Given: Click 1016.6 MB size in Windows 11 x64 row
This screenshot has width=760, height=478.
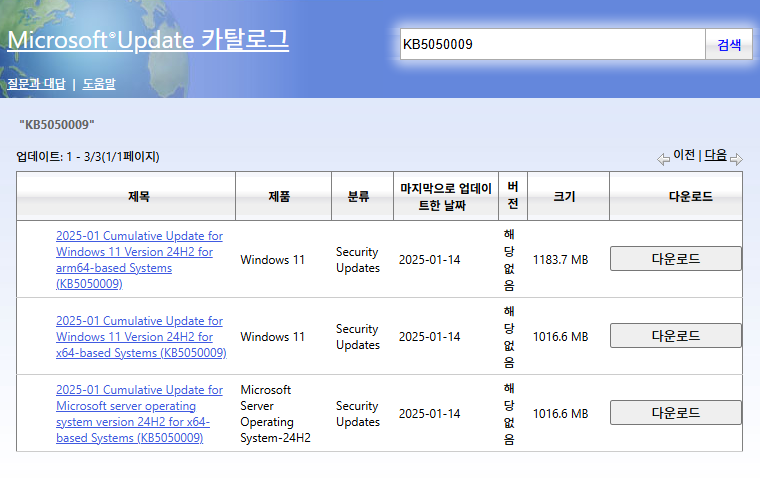Looking at the screenshot, I should pyautogui.click(x=560, y=337).
